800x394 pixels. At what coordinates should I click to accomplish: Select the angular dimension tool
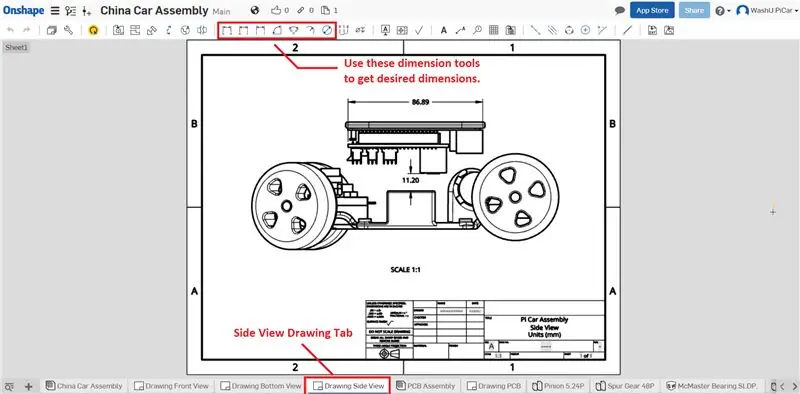point(277,31)
